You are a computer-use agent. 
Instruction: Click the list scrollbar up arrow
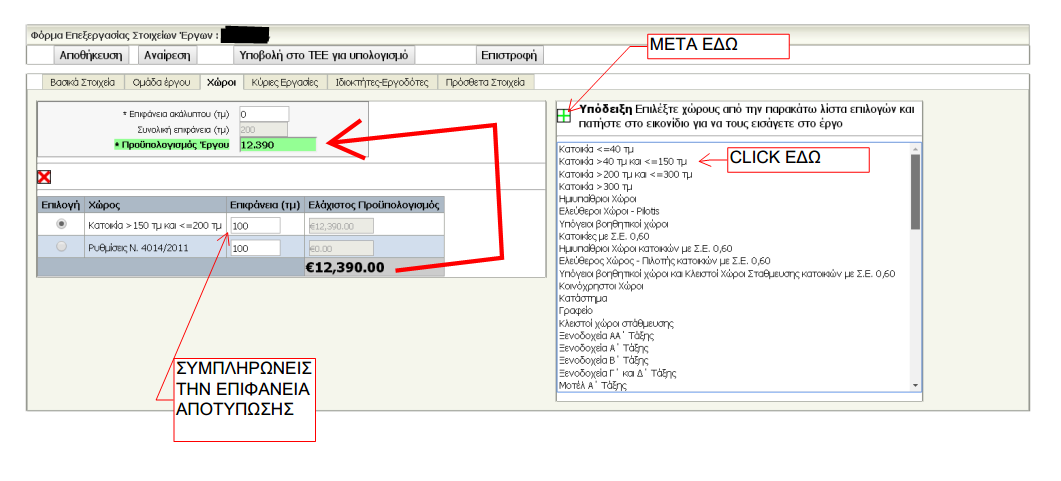(x=914, y=148)
